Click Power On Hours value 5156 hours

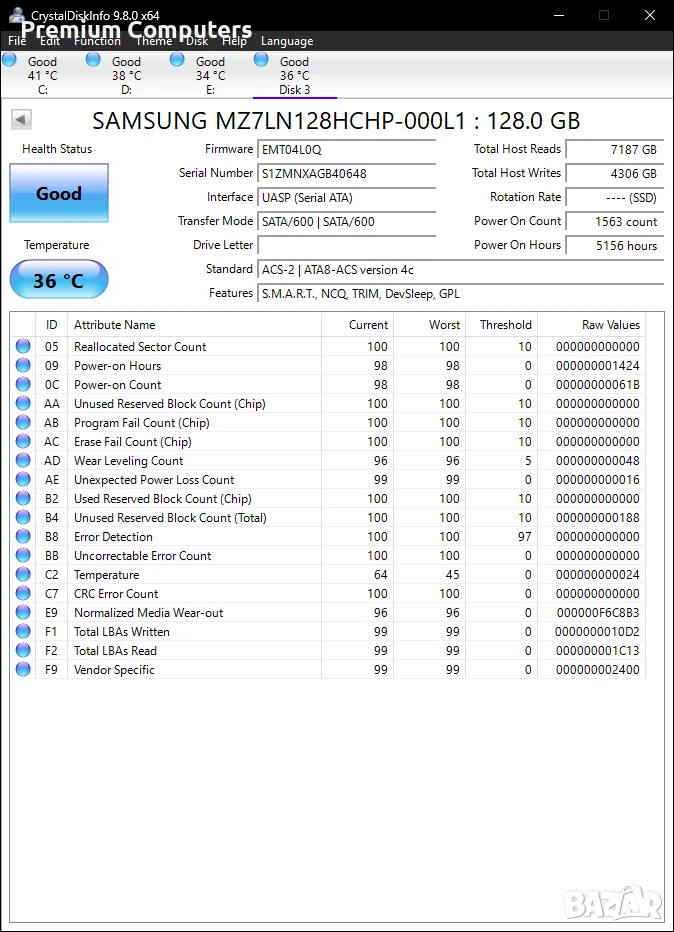(x=615, y=245)
